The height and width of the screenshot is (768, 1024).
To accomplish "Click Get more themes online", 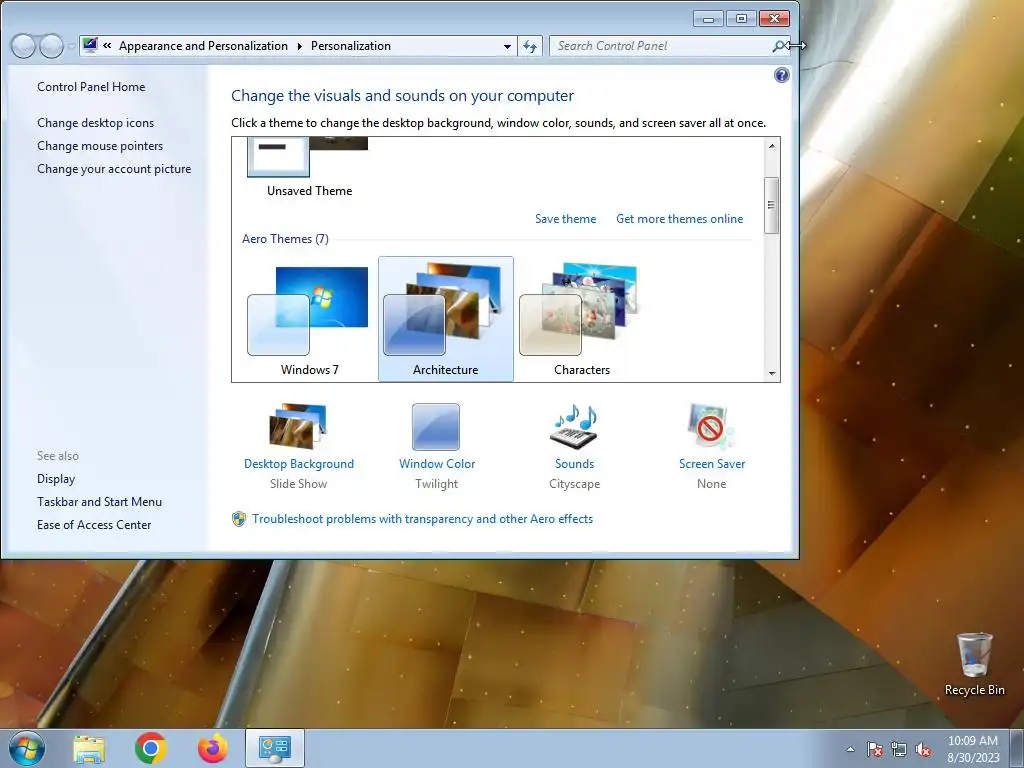I will (679, 219).
